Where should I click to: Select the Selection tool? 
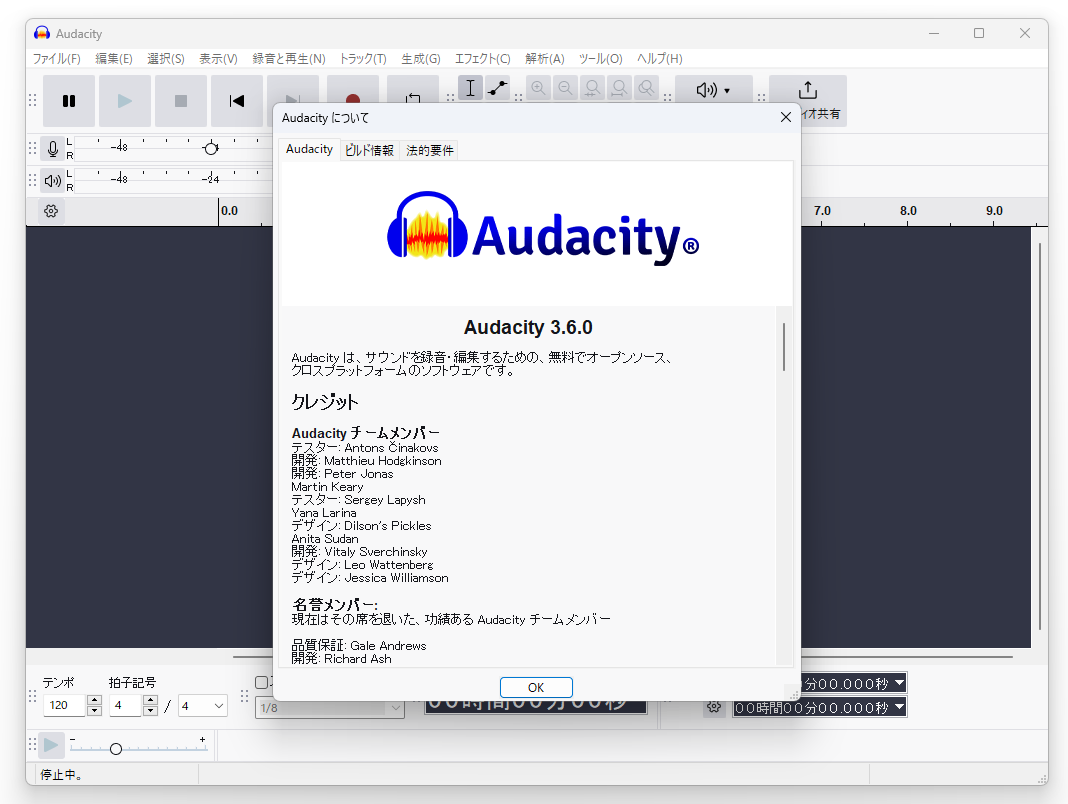pos(470,88)
